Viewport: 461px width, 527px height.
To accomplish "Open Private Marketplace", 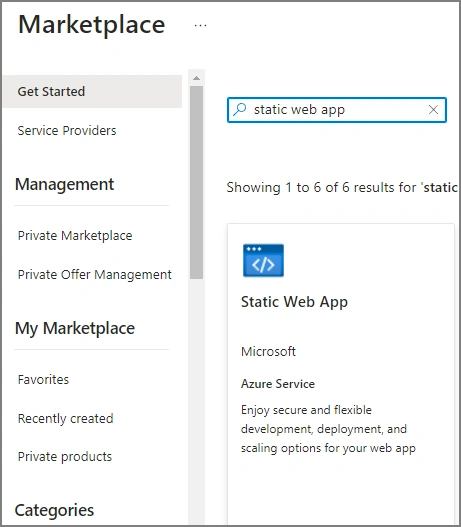I will coord(75,236).
